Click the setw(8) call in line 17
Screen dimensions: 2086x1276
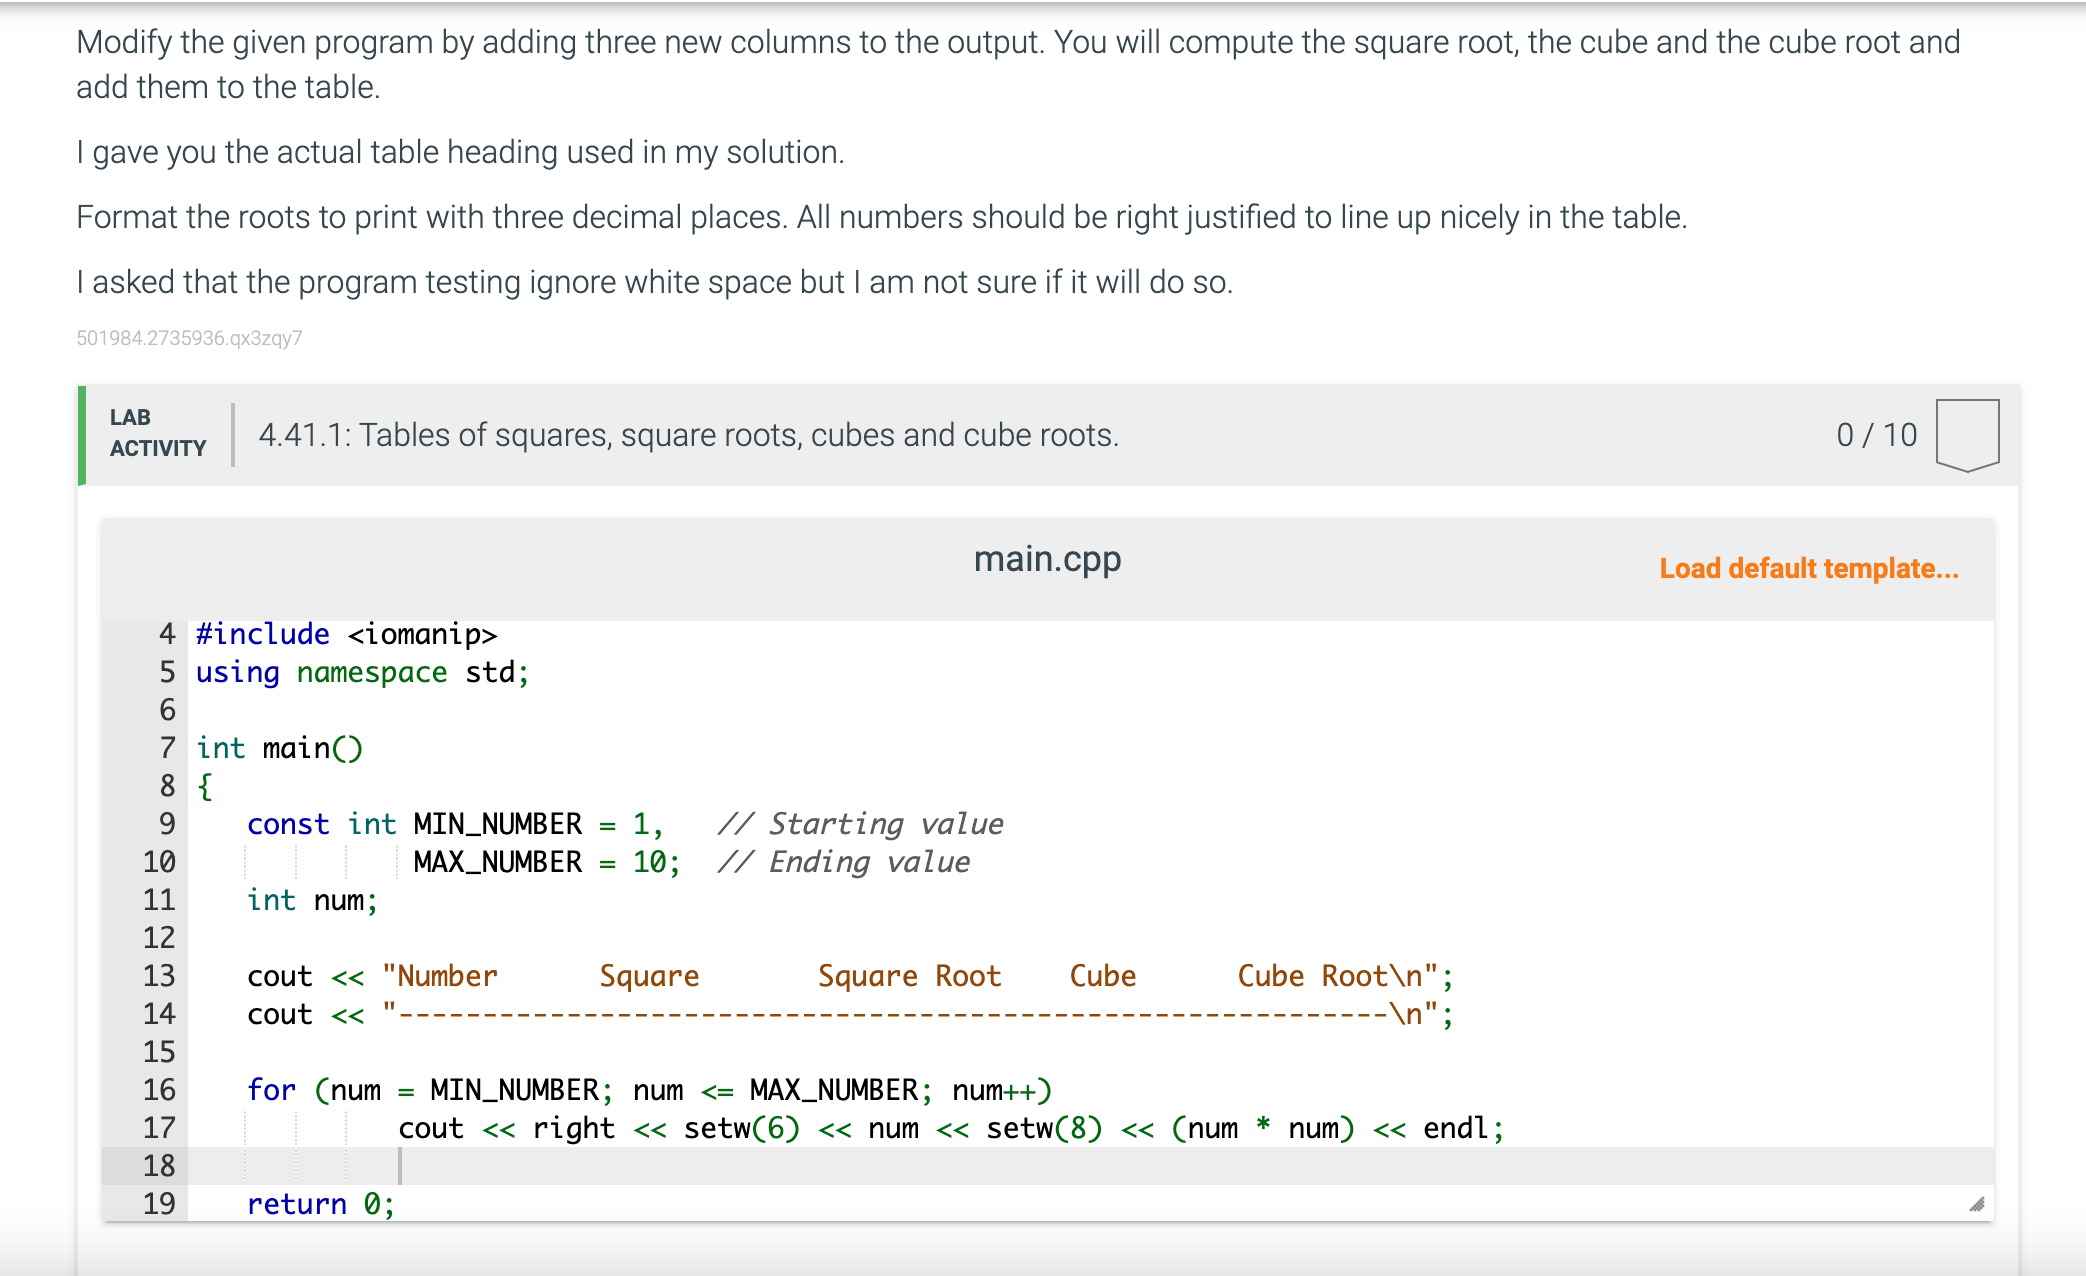1043,1128
